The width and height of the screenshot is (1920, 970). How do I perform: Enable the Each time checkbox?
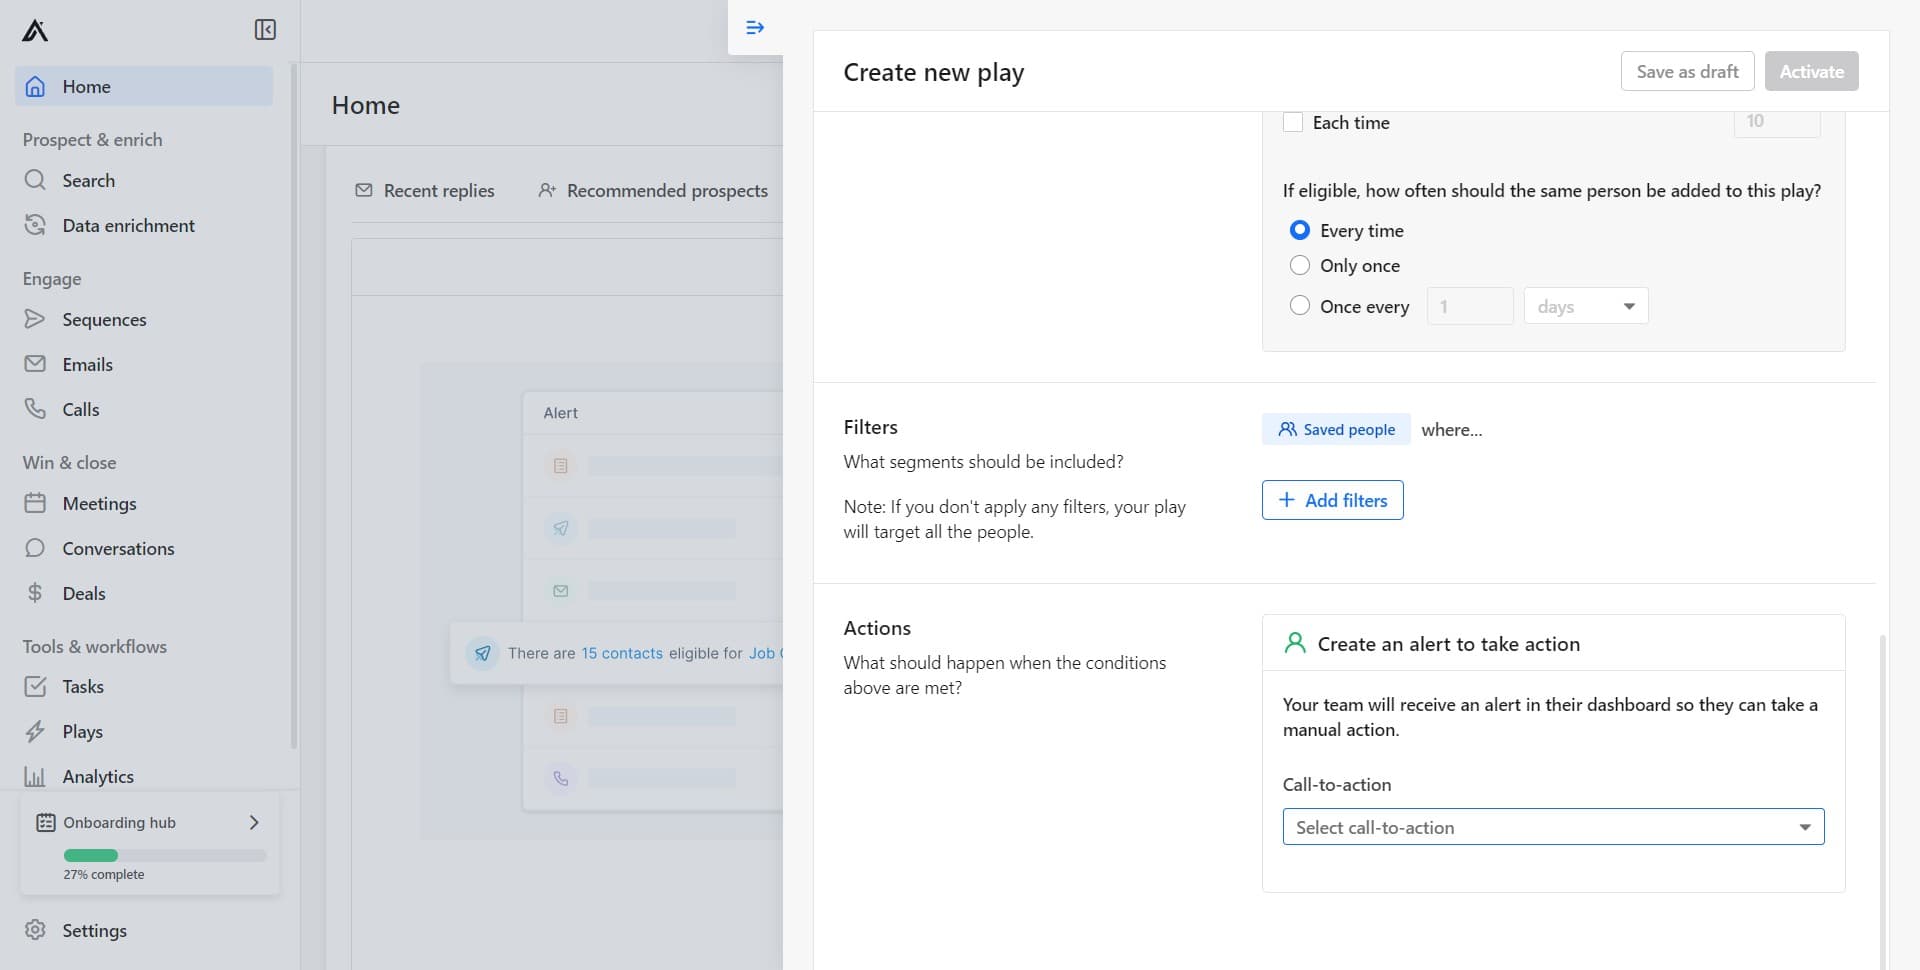tap(1293, 122)
